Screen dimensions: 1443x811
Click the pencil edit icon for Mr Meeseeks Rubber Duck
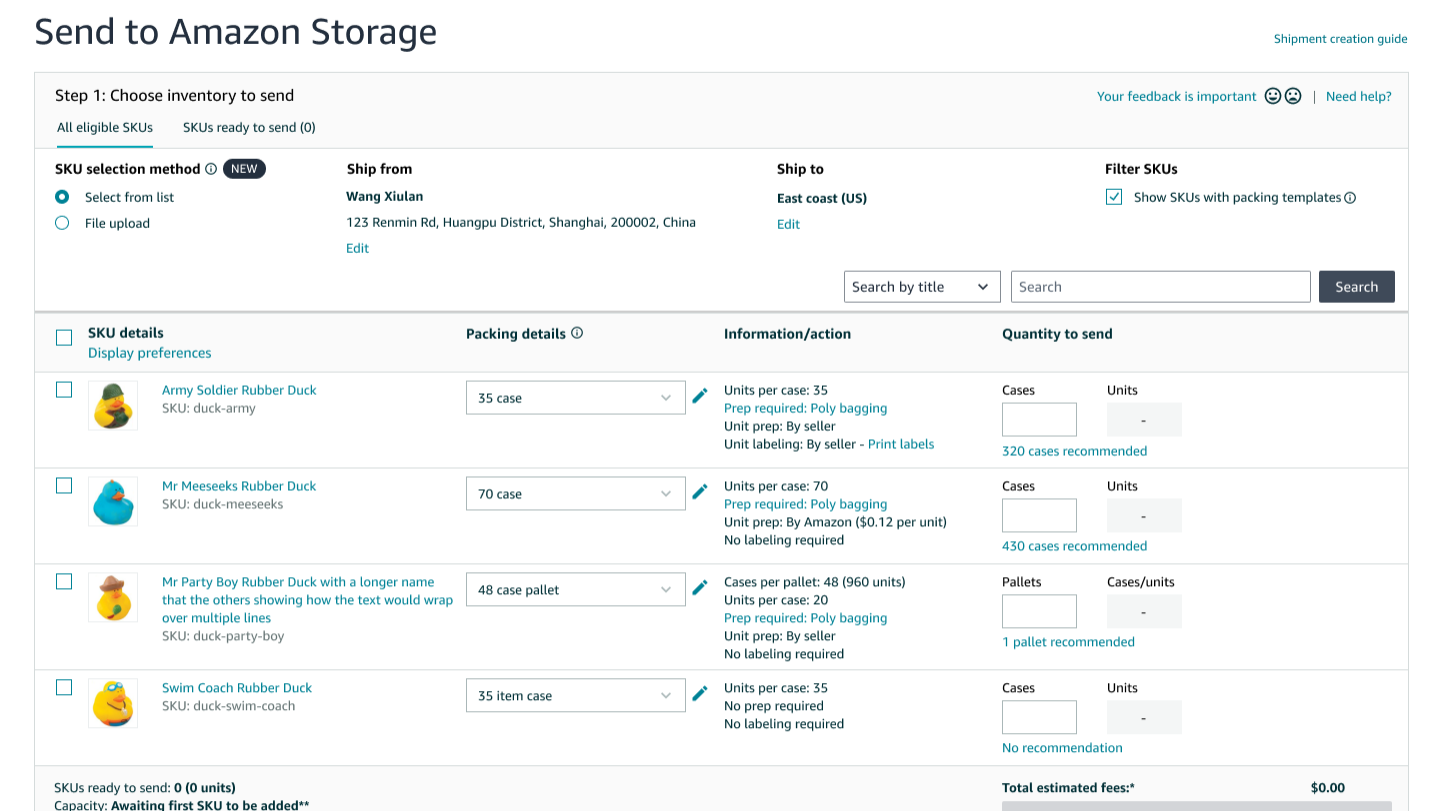coord(700,492)
